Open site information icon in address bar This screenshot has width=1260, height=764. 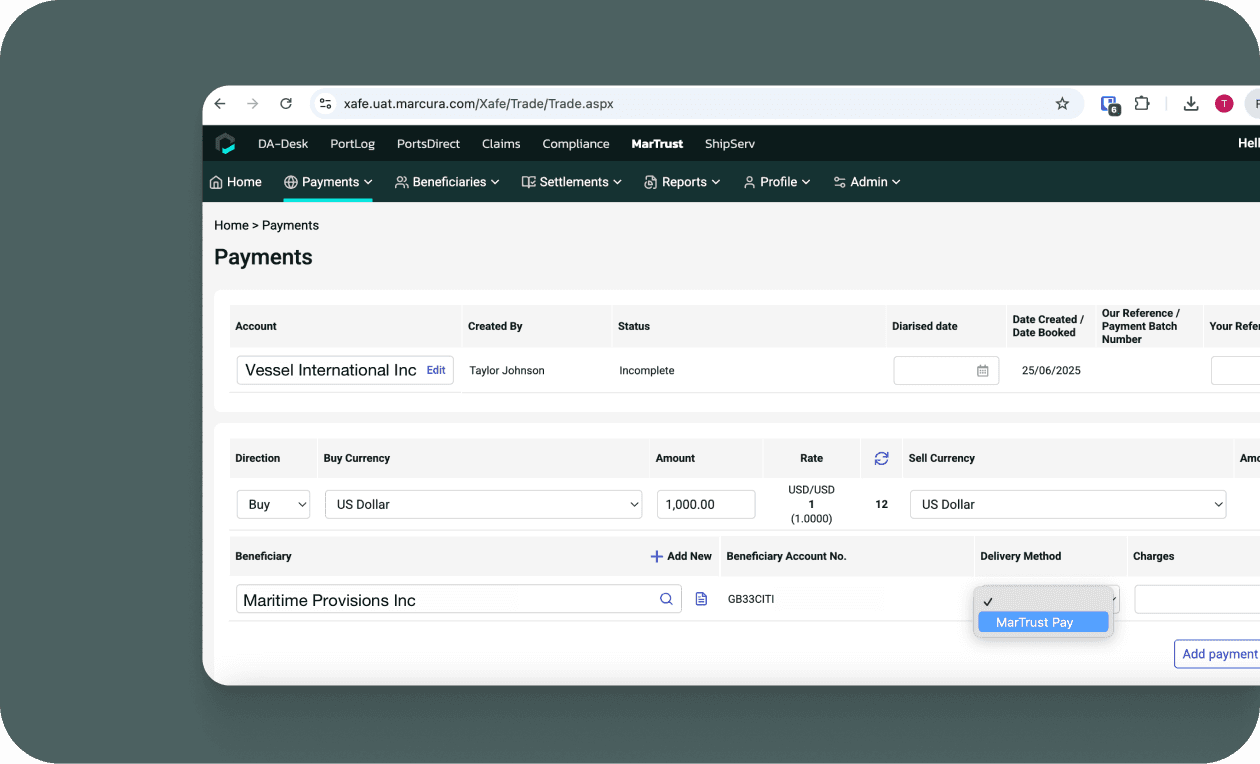point(324,104)
